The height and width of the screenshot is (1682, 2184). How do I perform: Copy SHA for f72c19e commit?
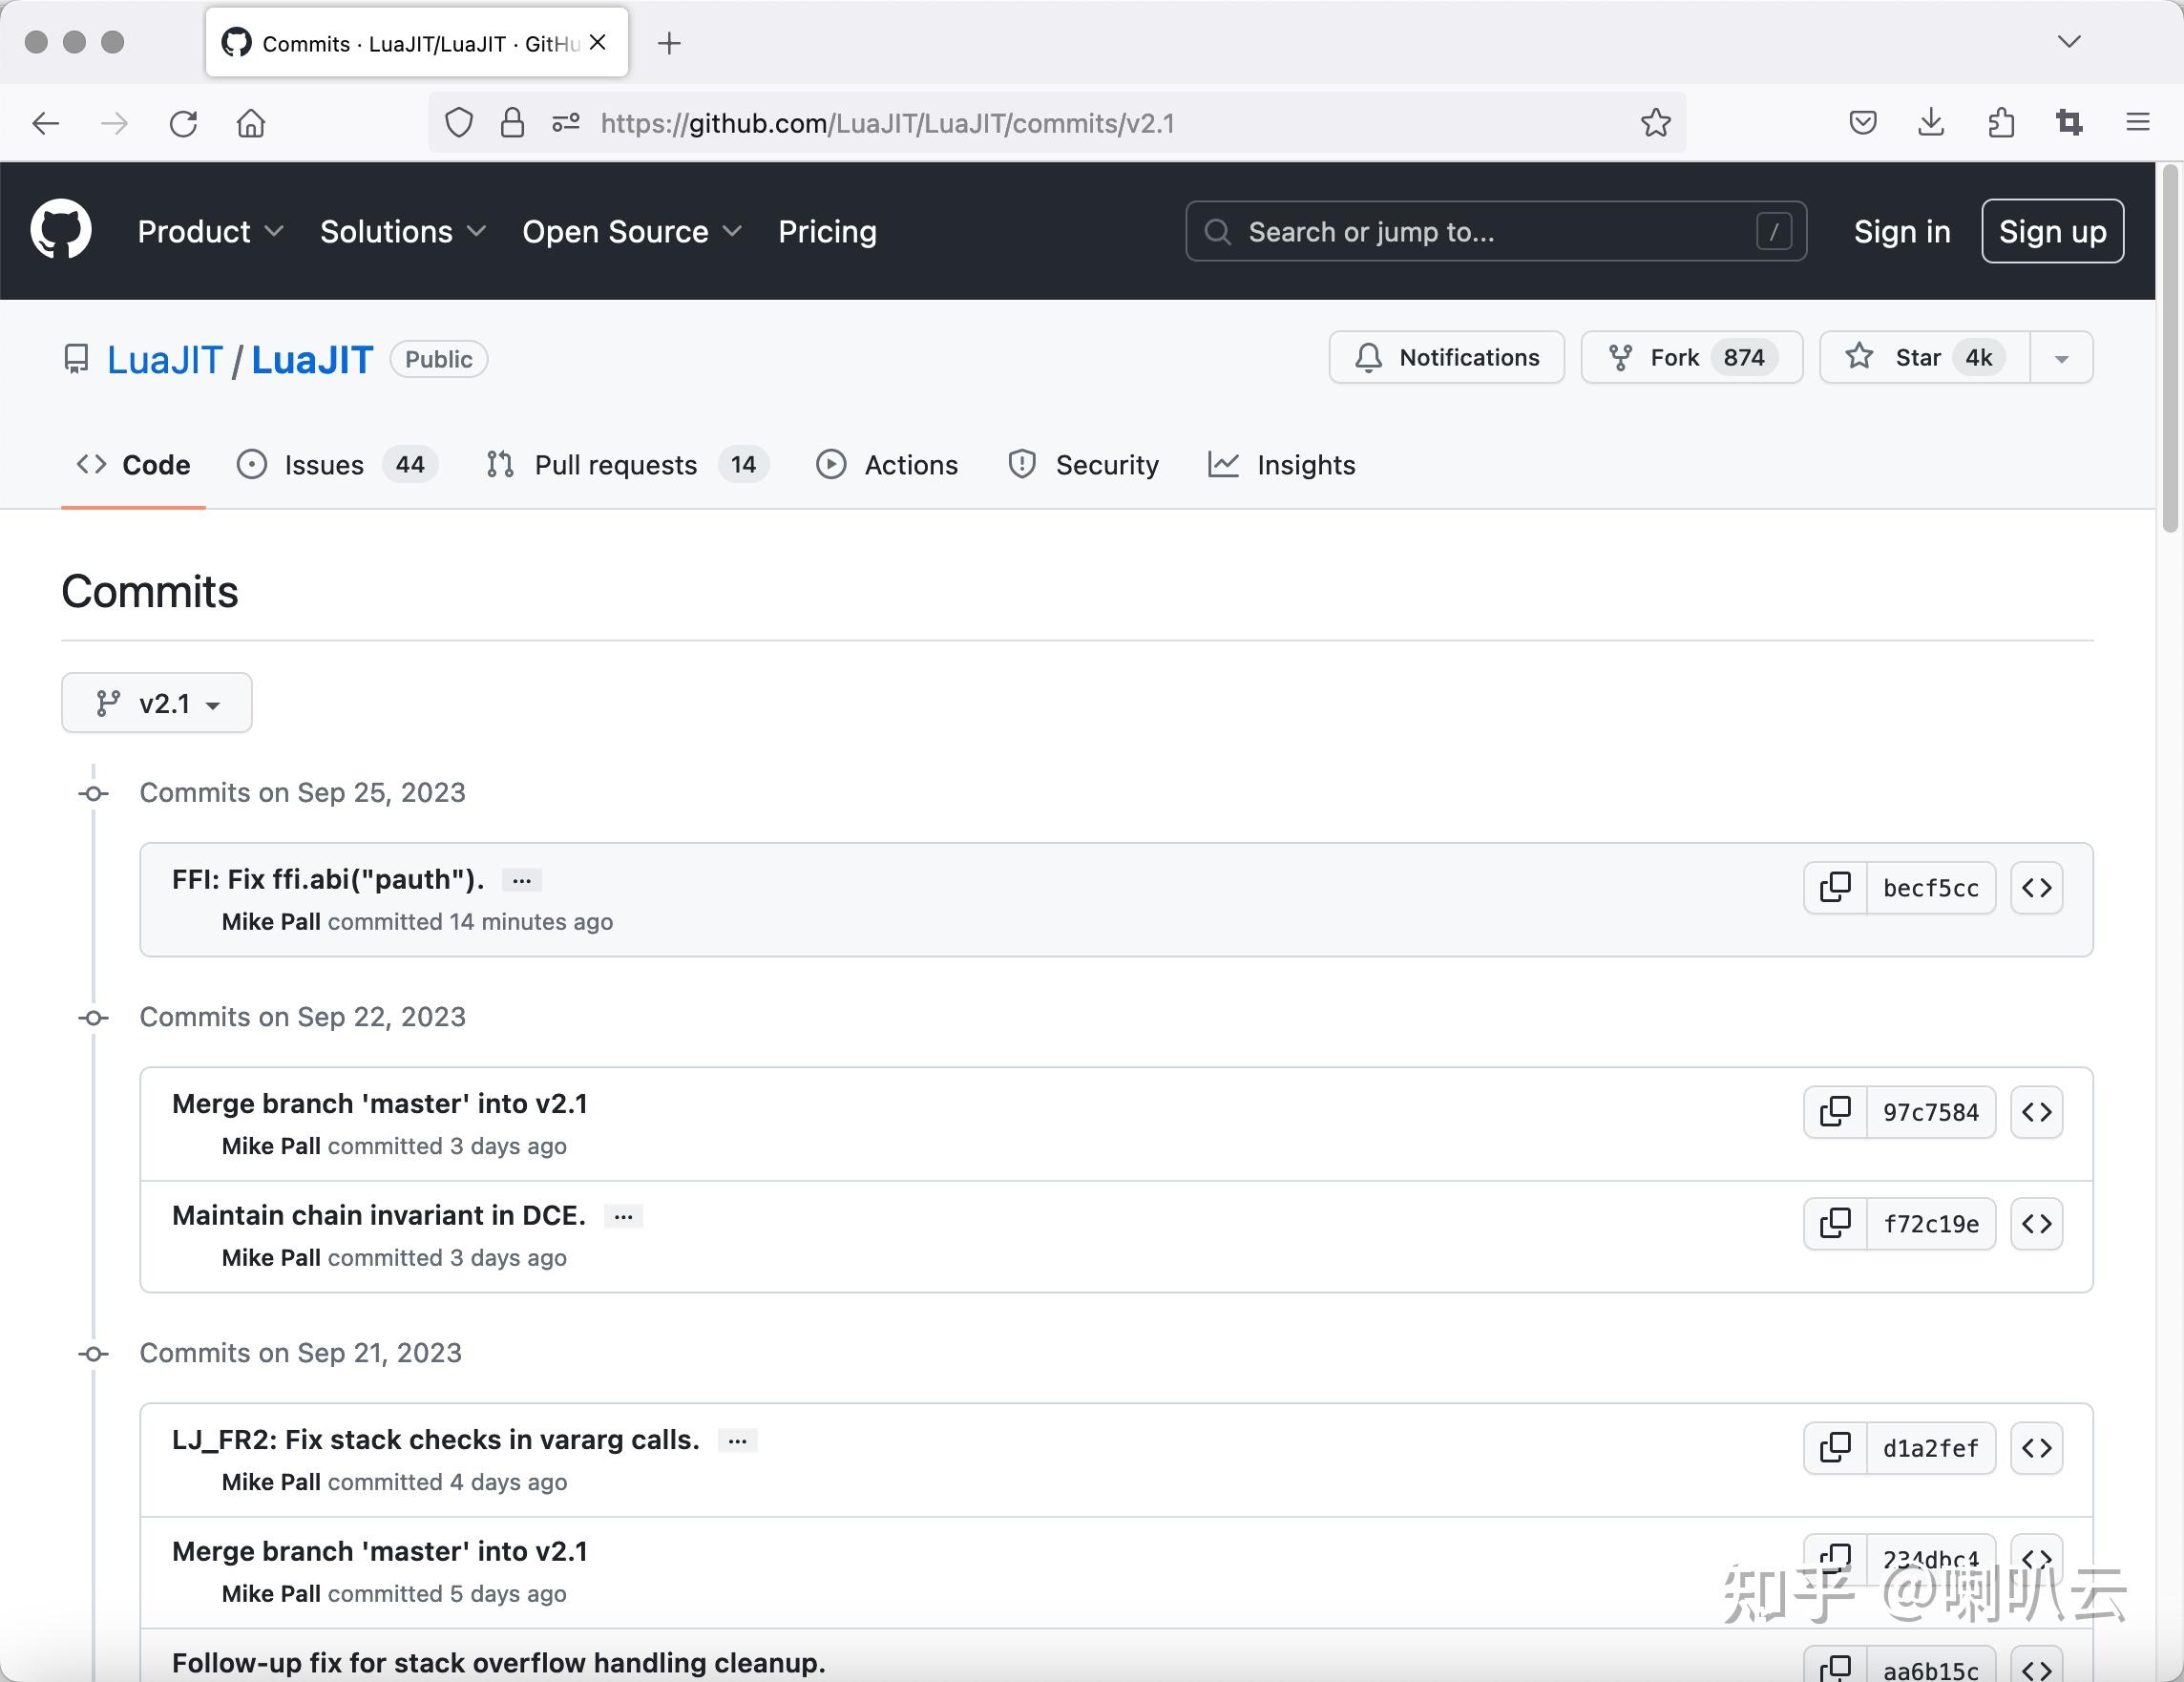pos(1835,1223)
